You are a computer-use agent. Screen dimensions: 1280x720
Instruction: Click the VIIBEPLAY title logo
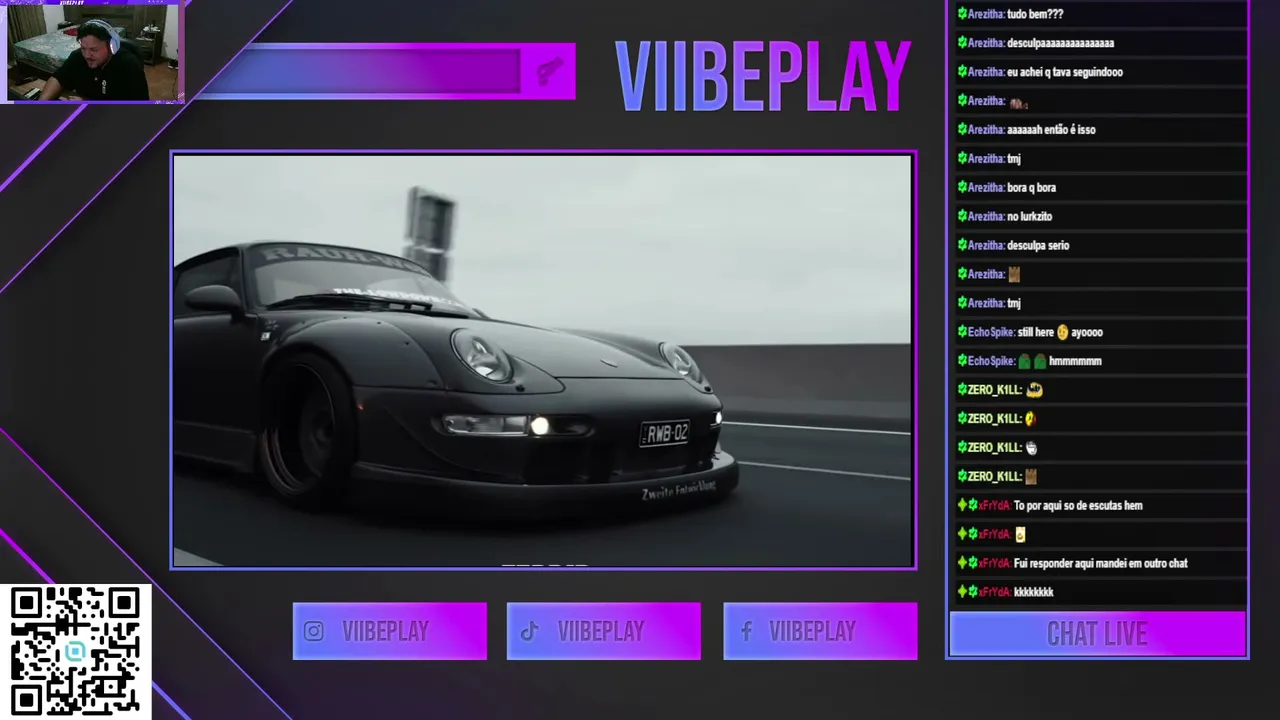[x=762, y=77]
